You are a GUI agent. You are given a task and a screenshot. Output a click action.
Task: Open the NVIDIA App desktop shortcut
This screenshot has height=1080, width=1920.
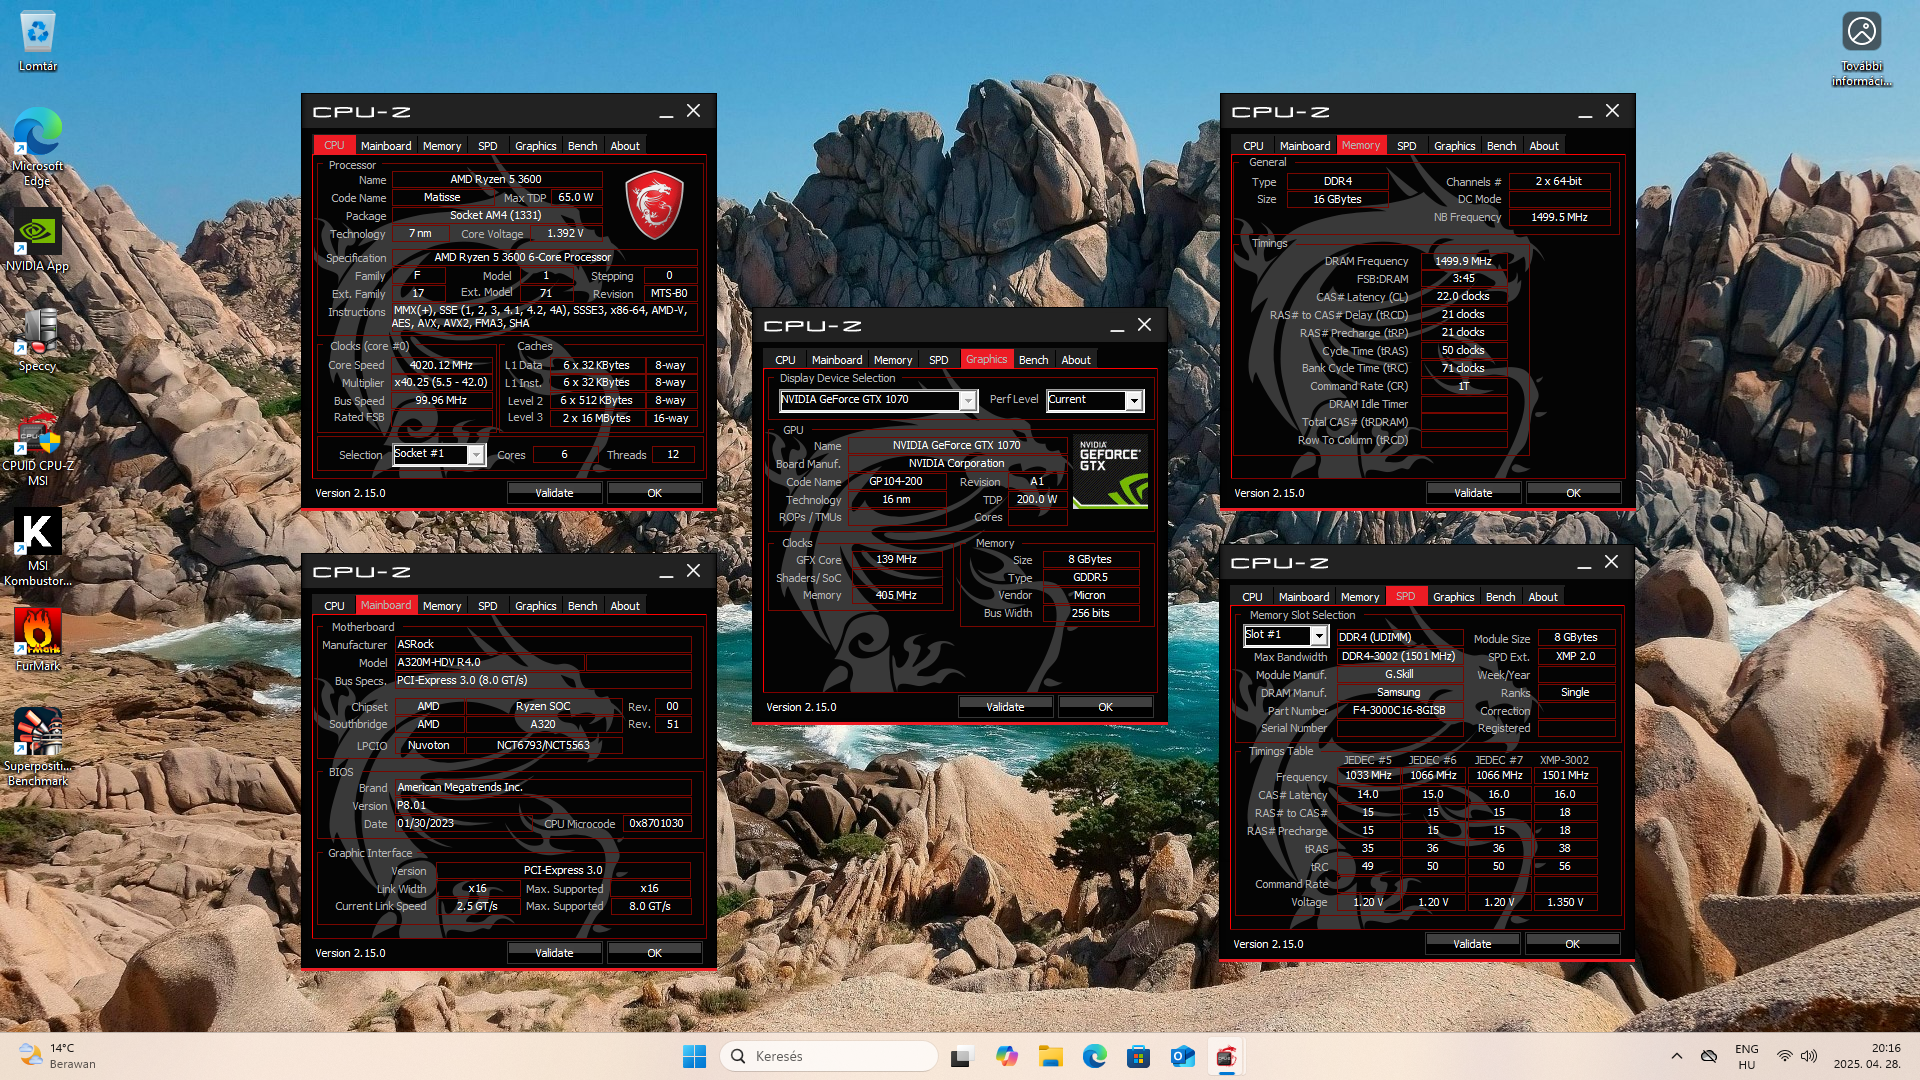click(38, 240)
